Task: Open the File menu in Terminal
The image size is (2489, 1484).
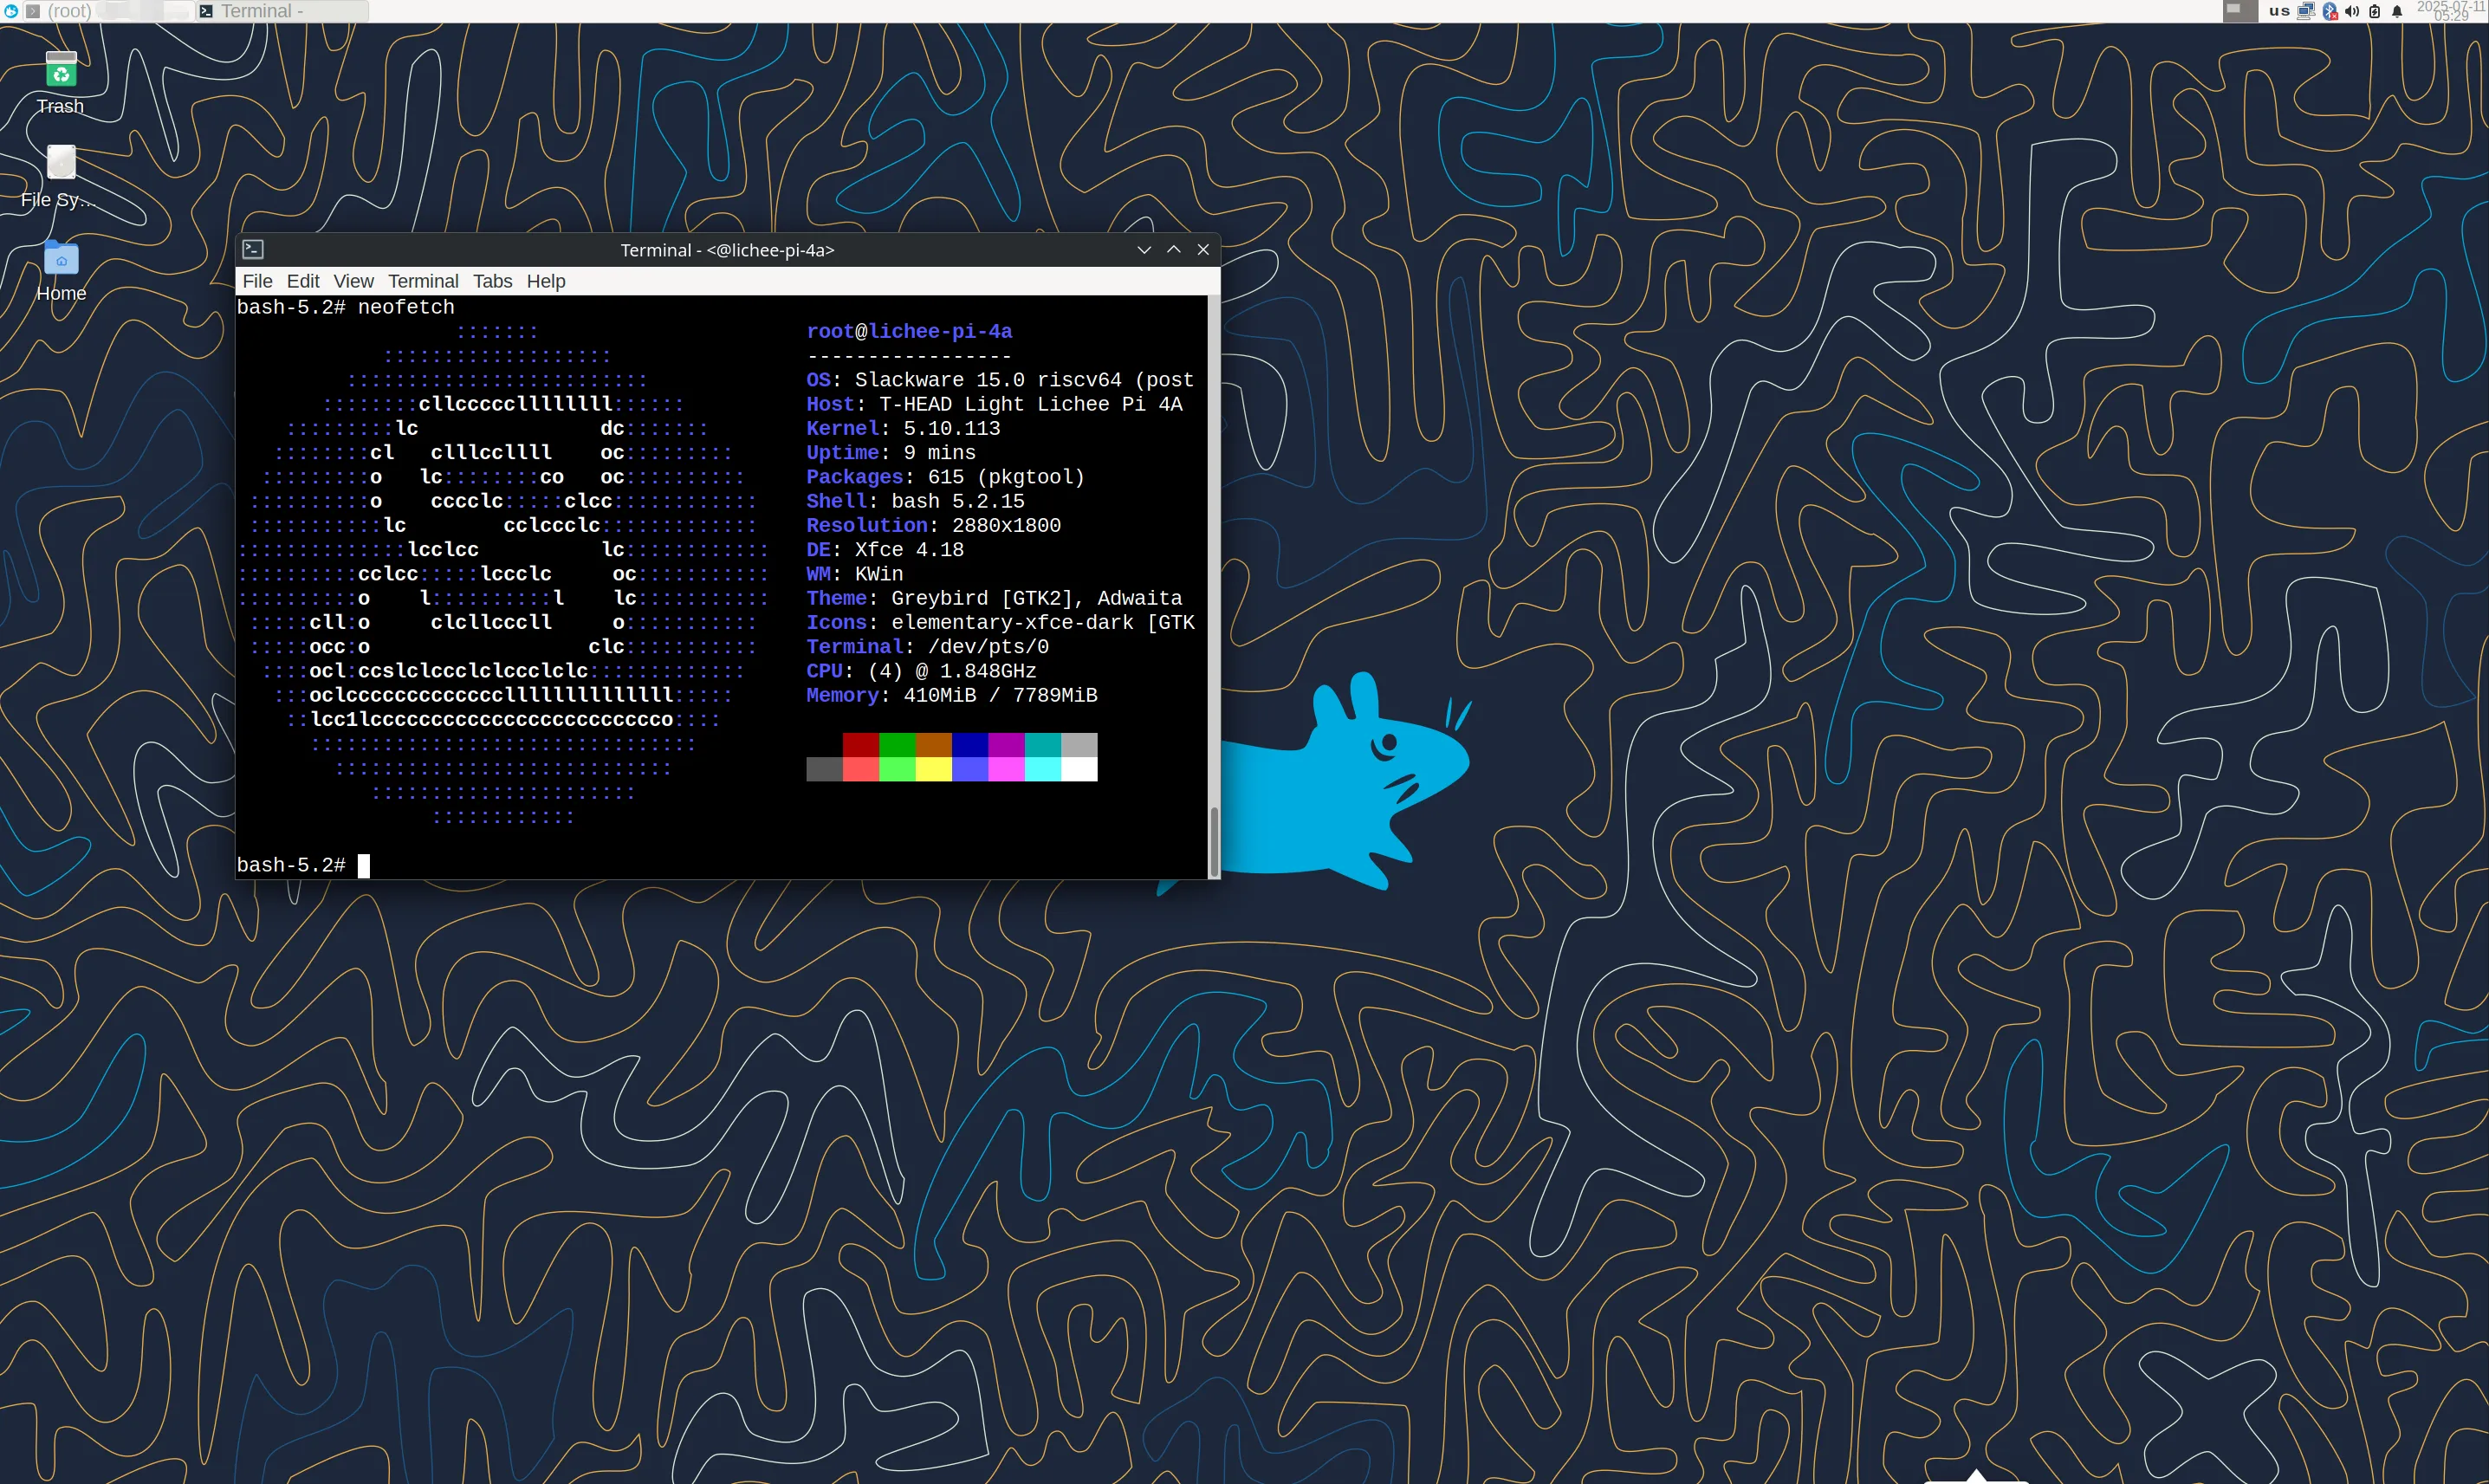Action: pyautogui.click(x=257, y=281)
